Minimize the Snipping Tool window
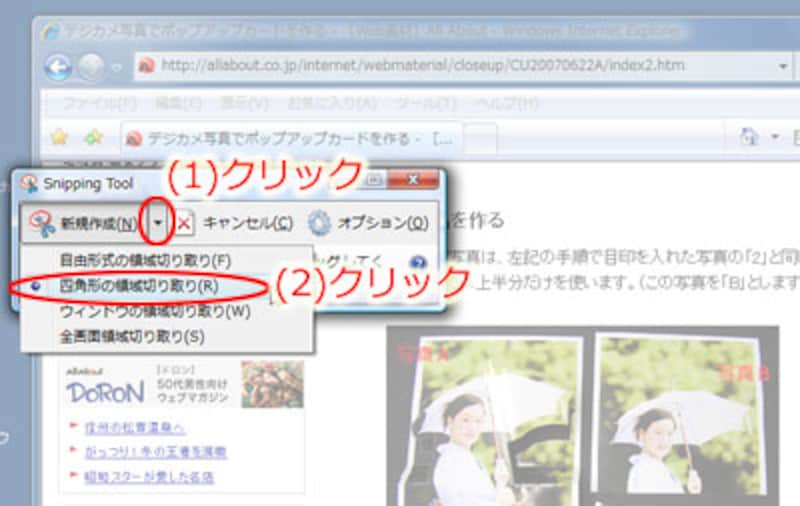 click(x=373, y=180)
